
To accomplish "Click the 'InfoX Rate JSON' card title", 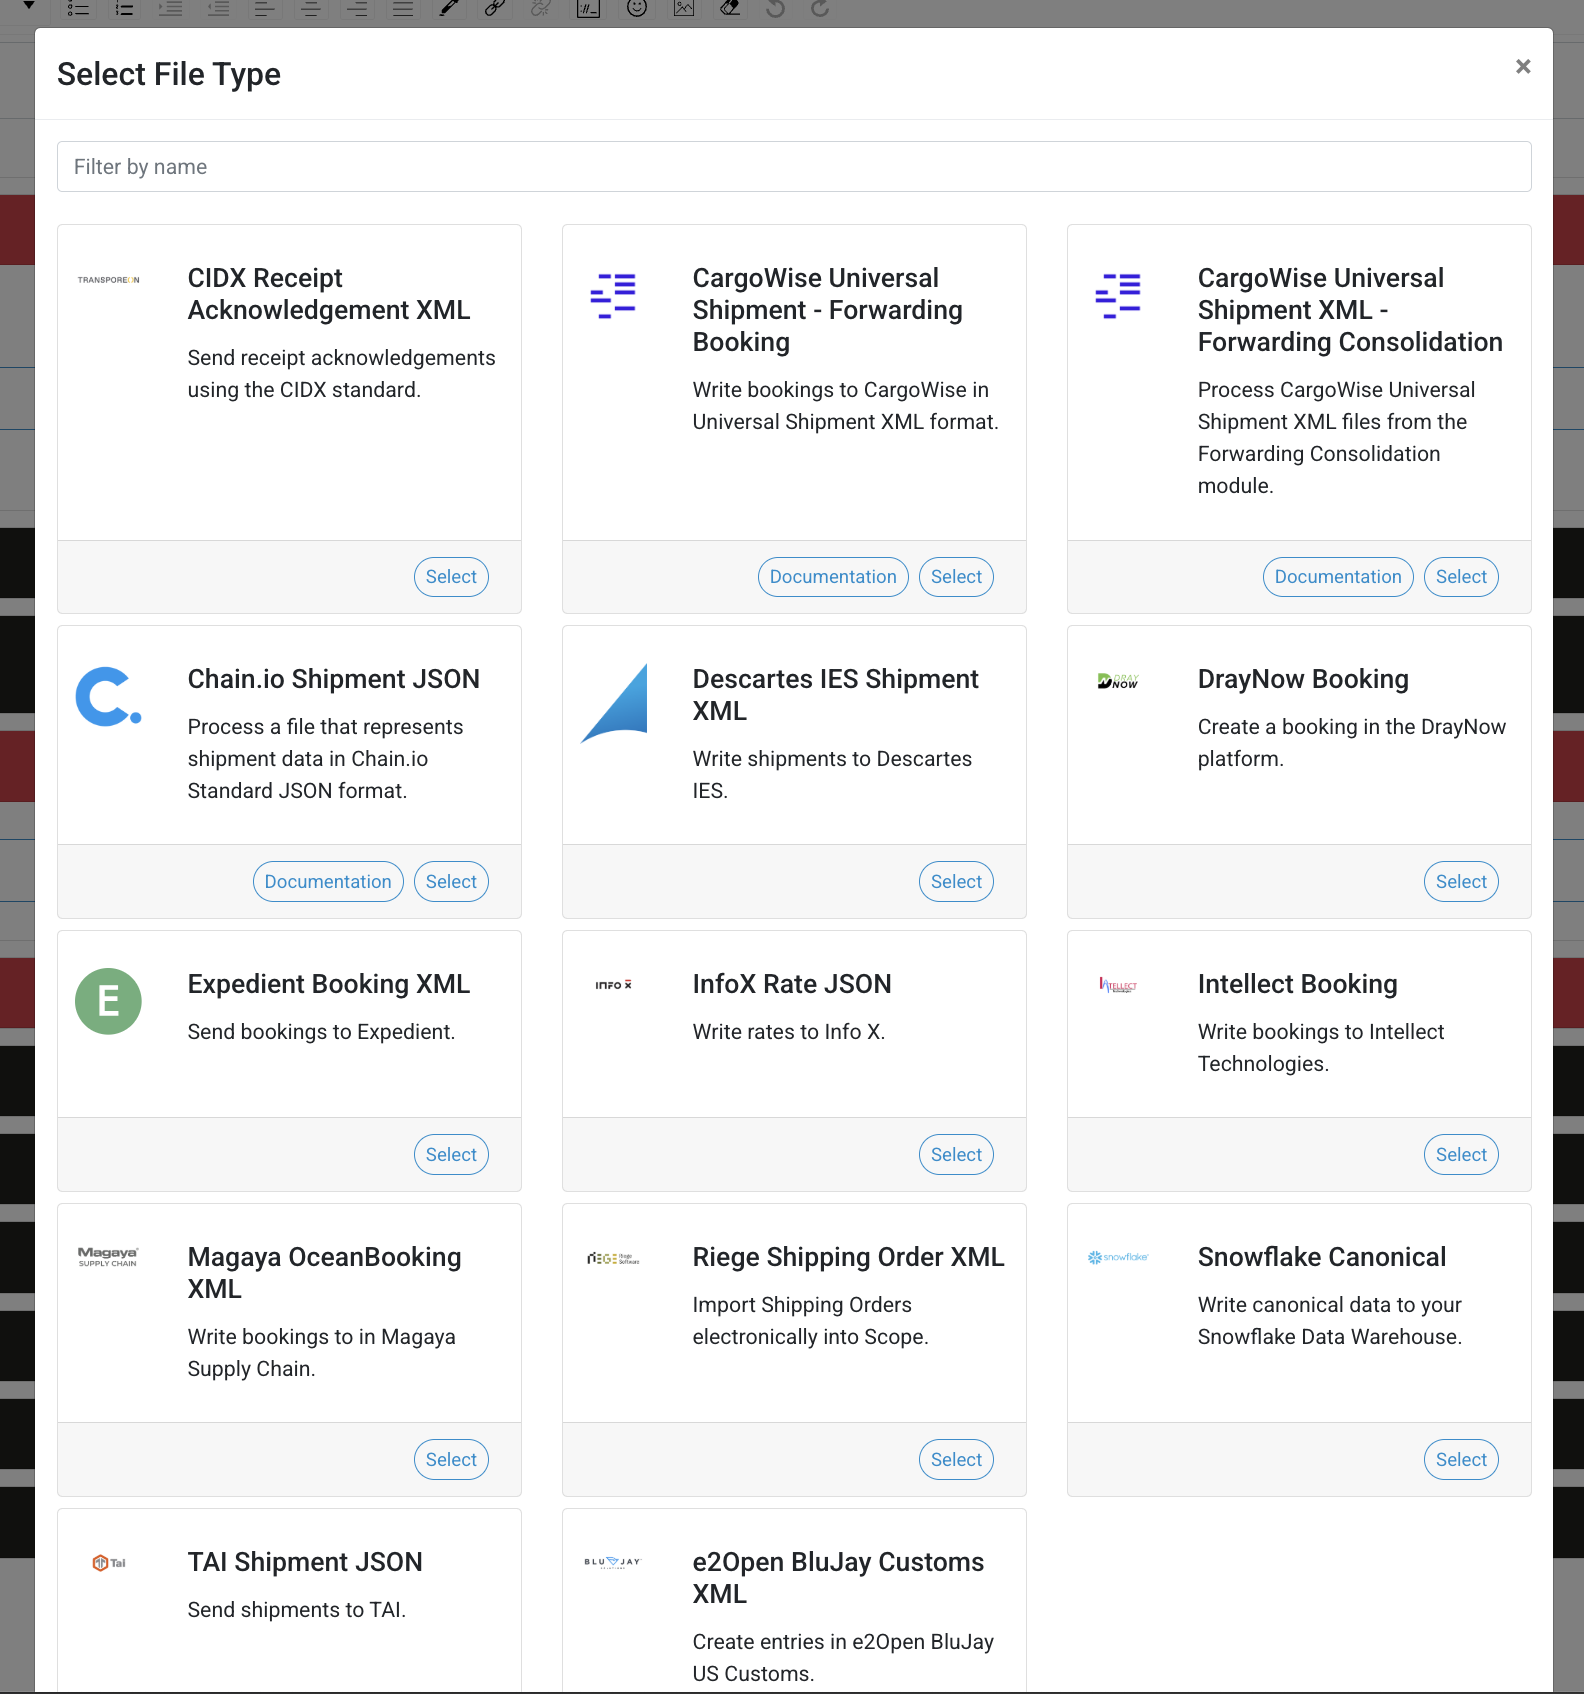I will (792, 984).
